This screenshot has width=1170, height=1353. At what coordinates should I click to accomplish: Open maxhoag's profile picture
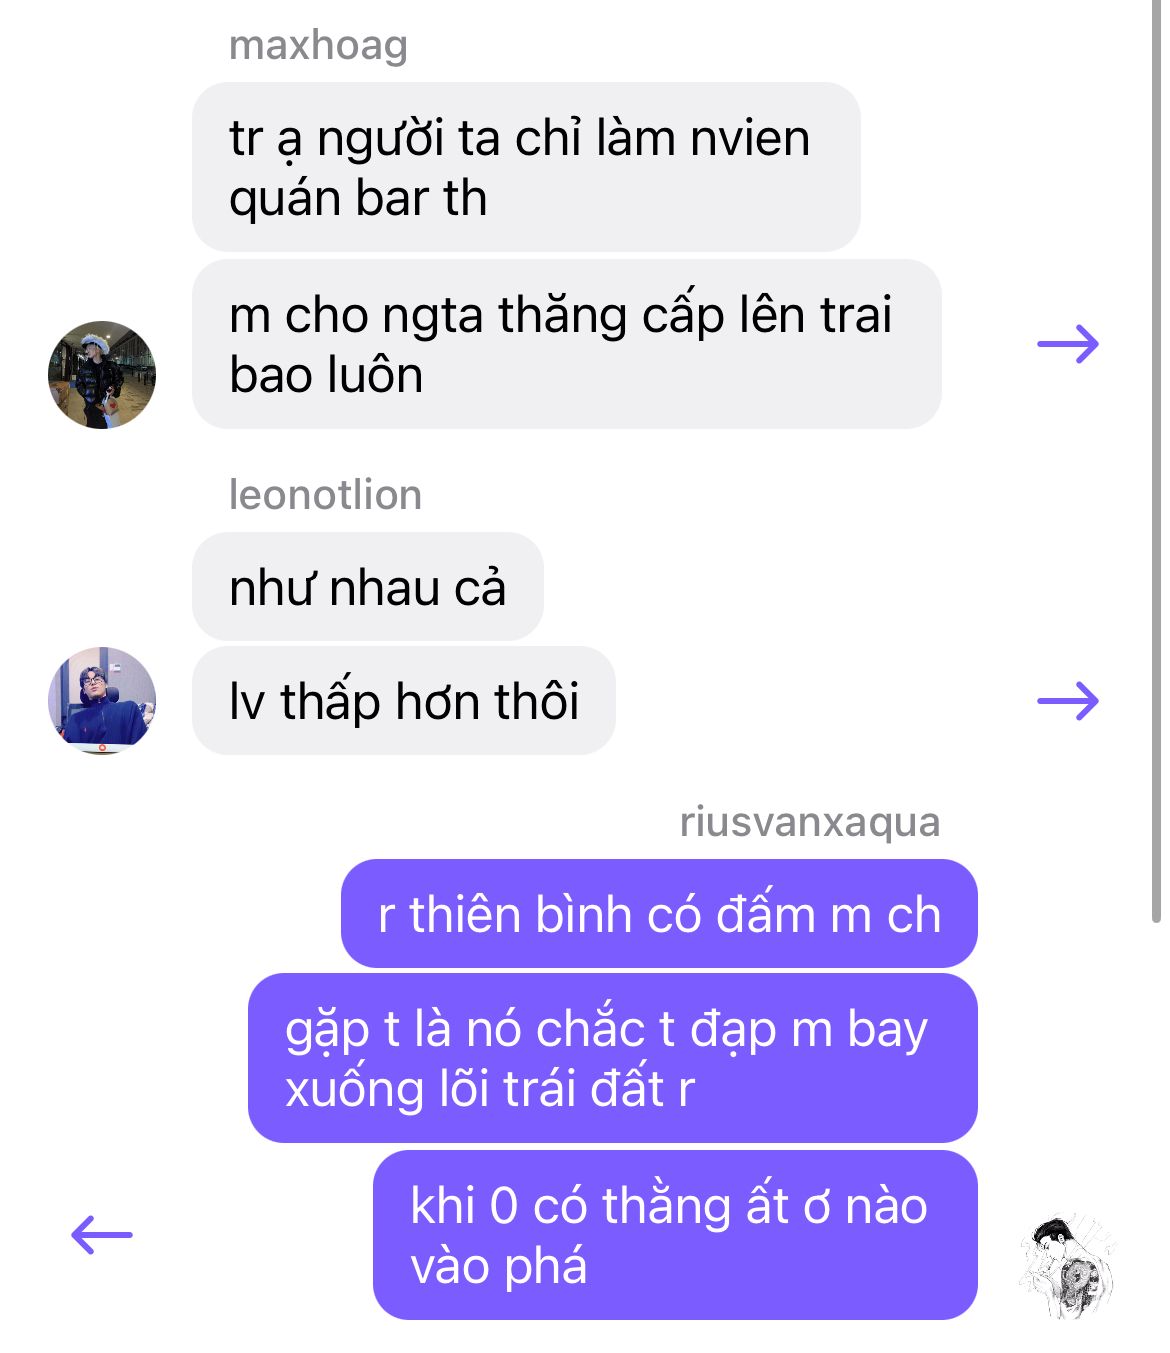click(102, 375)
